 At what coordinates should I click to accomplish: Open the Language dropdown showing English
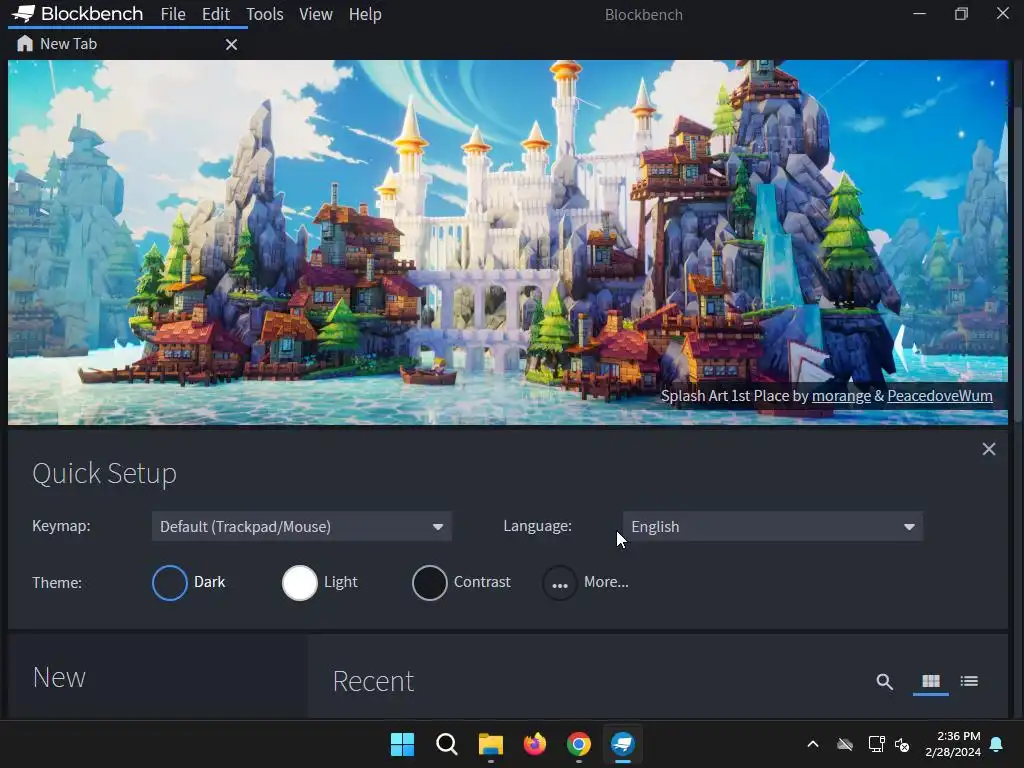[773, 526]
